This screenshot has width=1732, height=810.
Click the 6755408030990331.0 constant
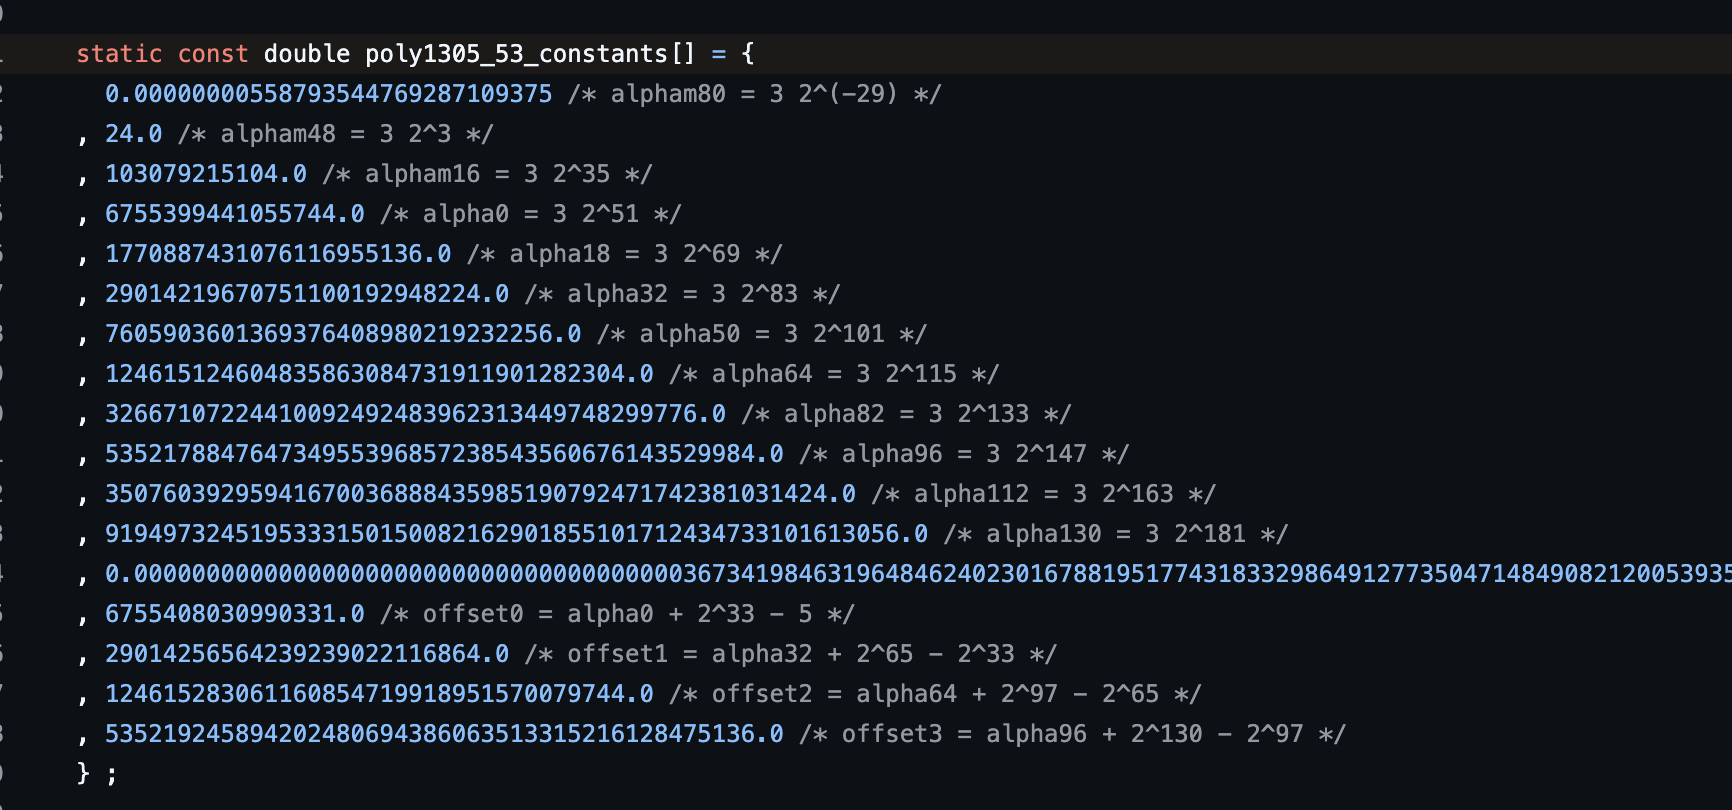tap(235, 614)
